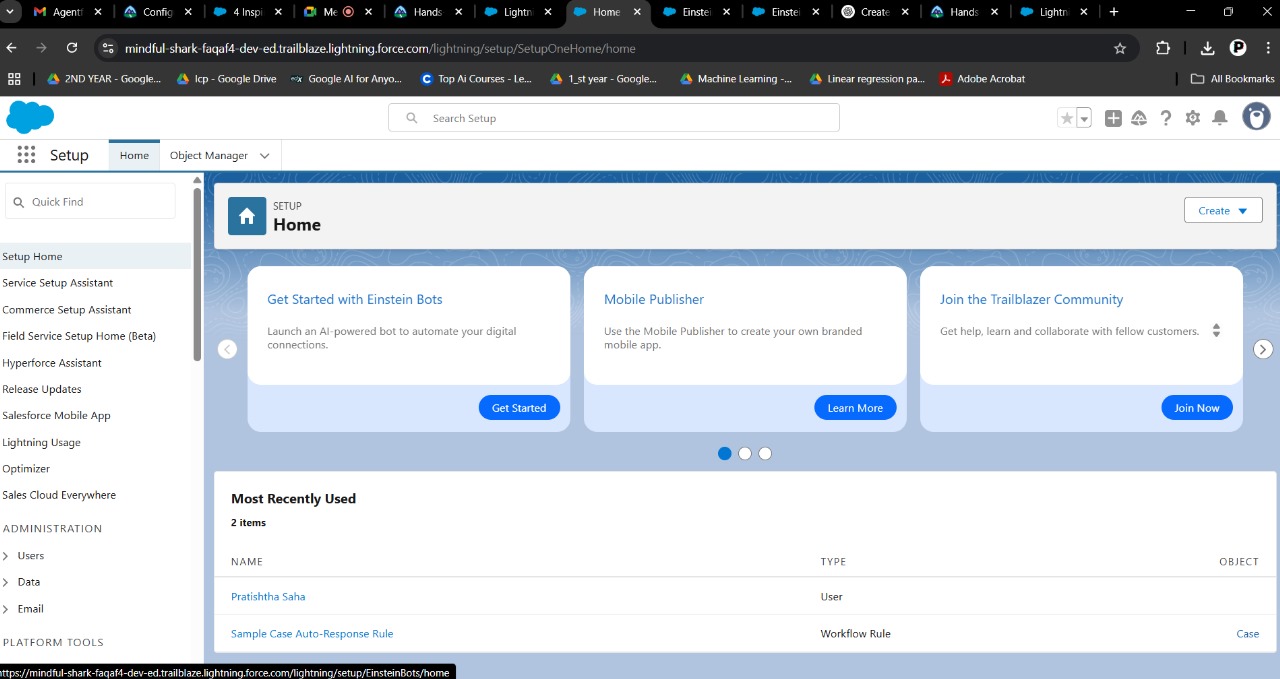Open a new browser tab
Viewport: 1280px width, 679px height.
tap(1114, 12)
